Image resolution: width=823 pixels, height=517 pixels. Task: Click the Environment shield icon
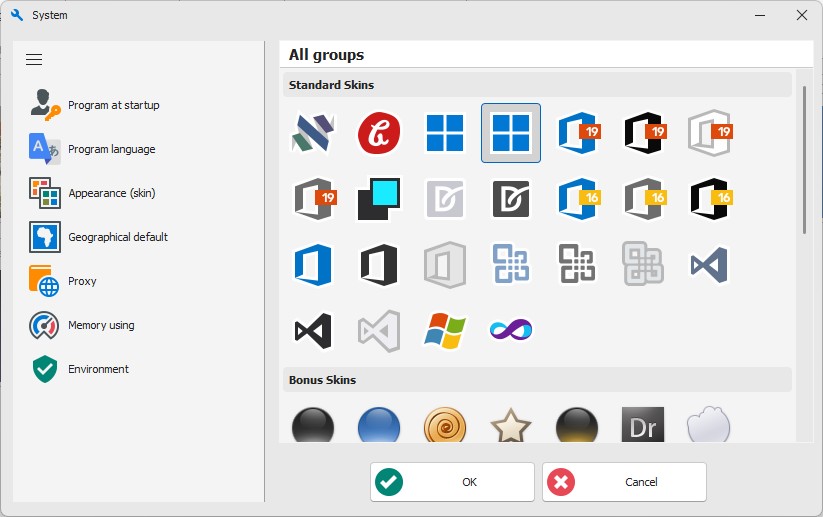coord(45,369)
